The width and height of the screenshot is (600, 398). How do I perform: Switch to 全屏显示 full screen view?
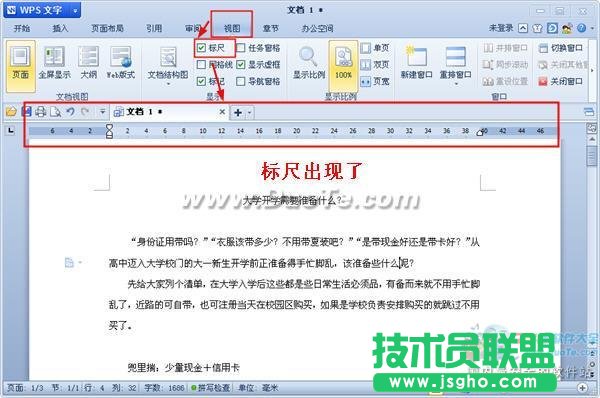pyautogui.click(x=54, y=63)
